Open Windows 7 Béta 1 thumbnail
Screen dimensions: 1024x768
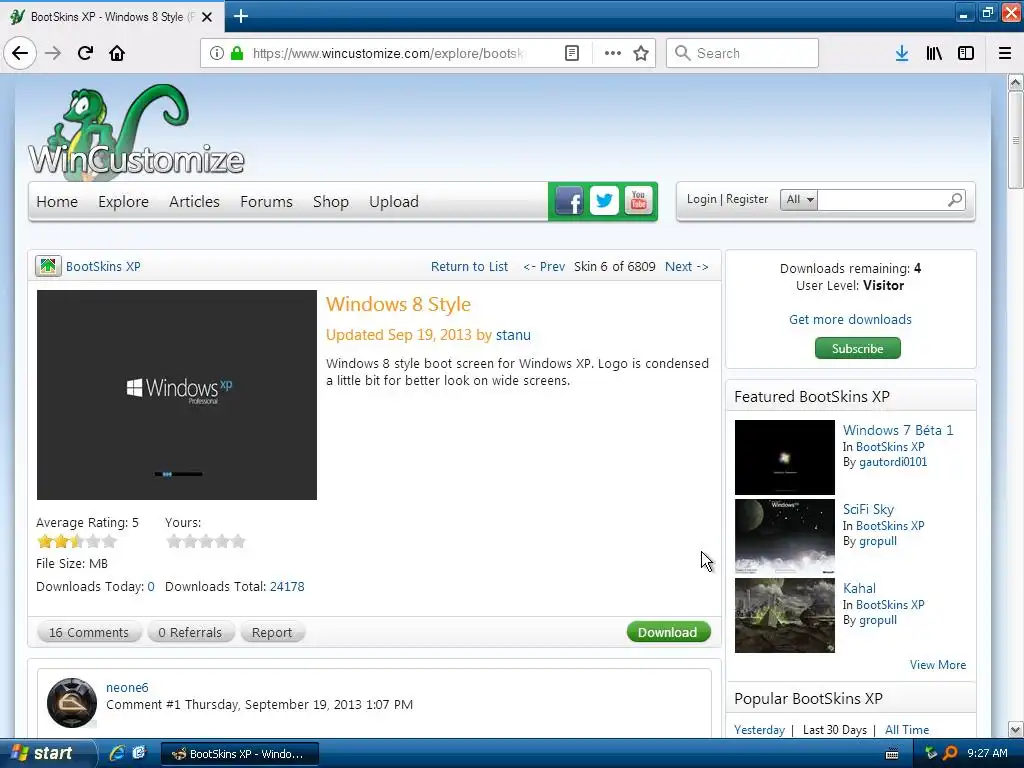click(x=785, y=457)
